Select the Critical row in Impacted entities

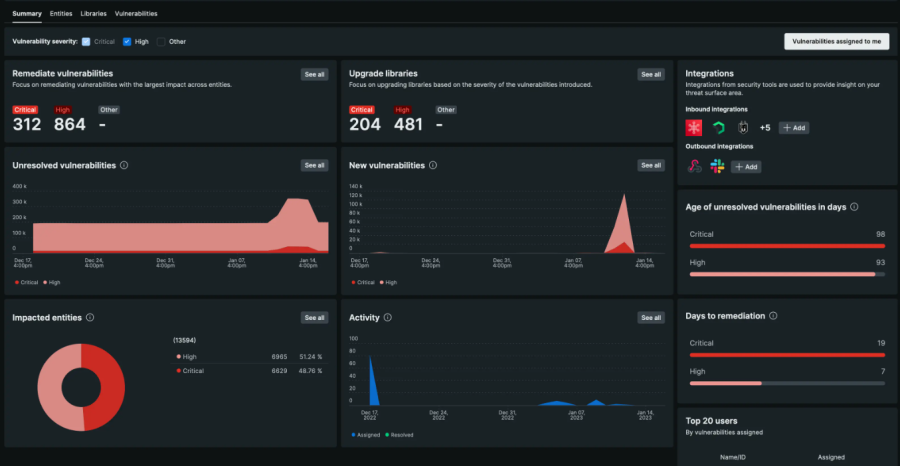pyautogui.click(x=250, y=371)
